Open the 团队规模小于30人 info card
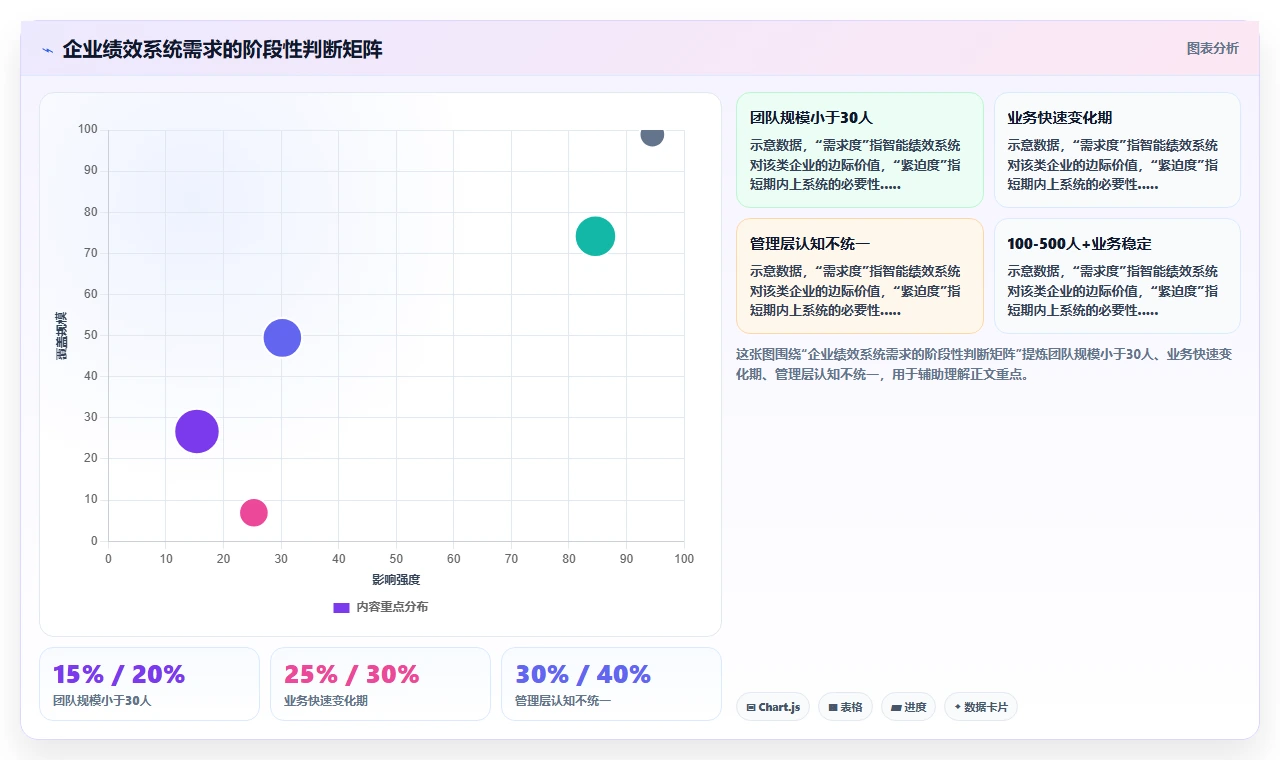Viewport: 1280px width, 760px height. click(860, 150)
